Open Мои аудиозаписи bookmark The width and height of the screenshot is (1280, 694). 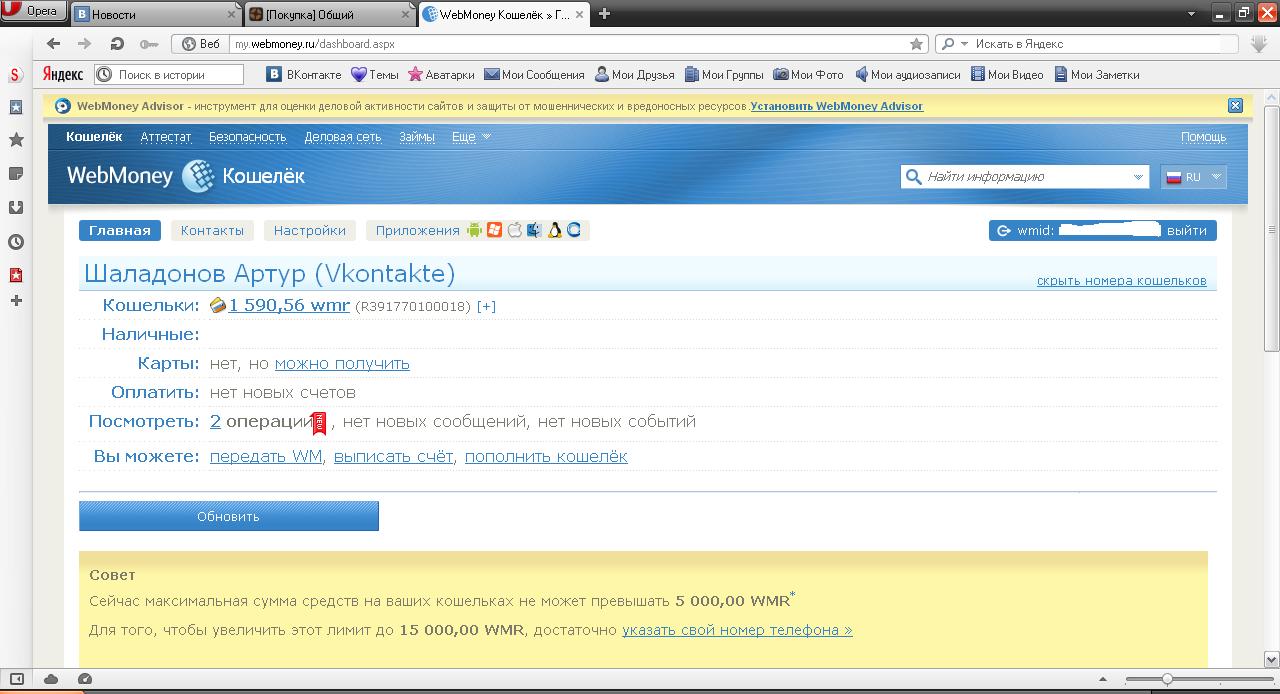907,75
